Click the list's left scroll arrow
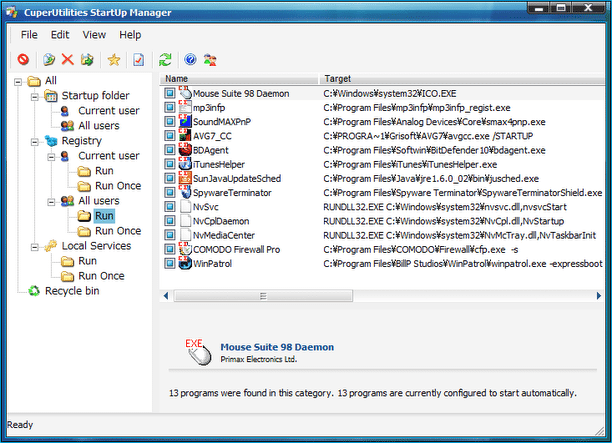 coord(166,296)
